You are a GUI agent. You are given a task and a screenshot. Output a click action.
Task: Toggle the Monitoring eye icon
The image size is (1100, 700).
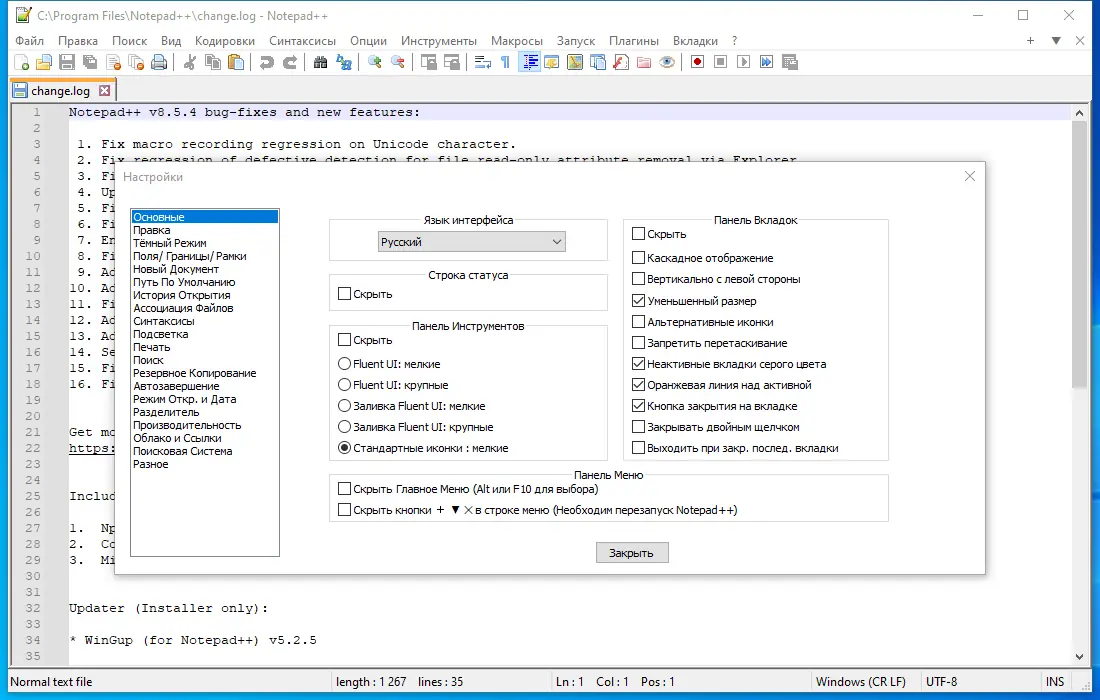point(667,62)
